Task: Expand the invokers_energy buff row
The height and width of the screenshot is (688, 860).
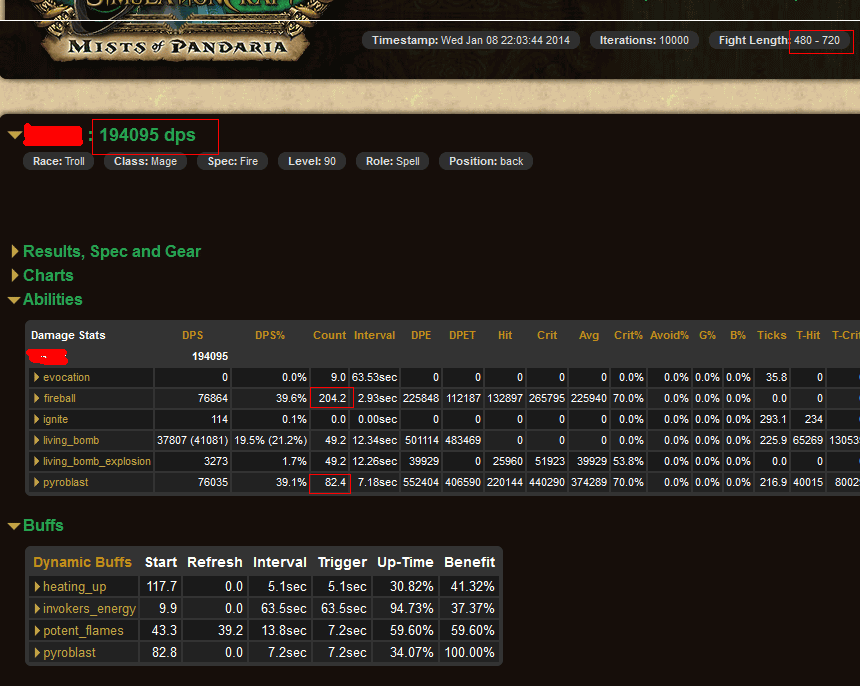Action: pyautogui.click(x=37, y=608)
